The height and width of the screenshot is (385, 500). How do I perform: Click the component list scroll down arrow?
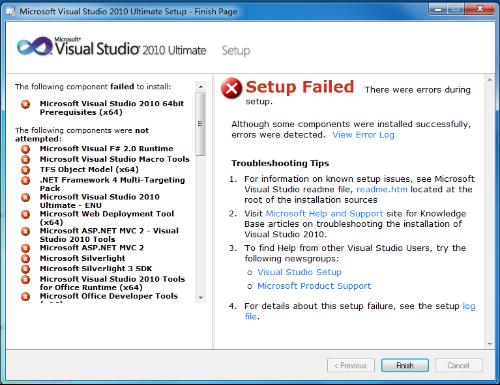[200, 297]
